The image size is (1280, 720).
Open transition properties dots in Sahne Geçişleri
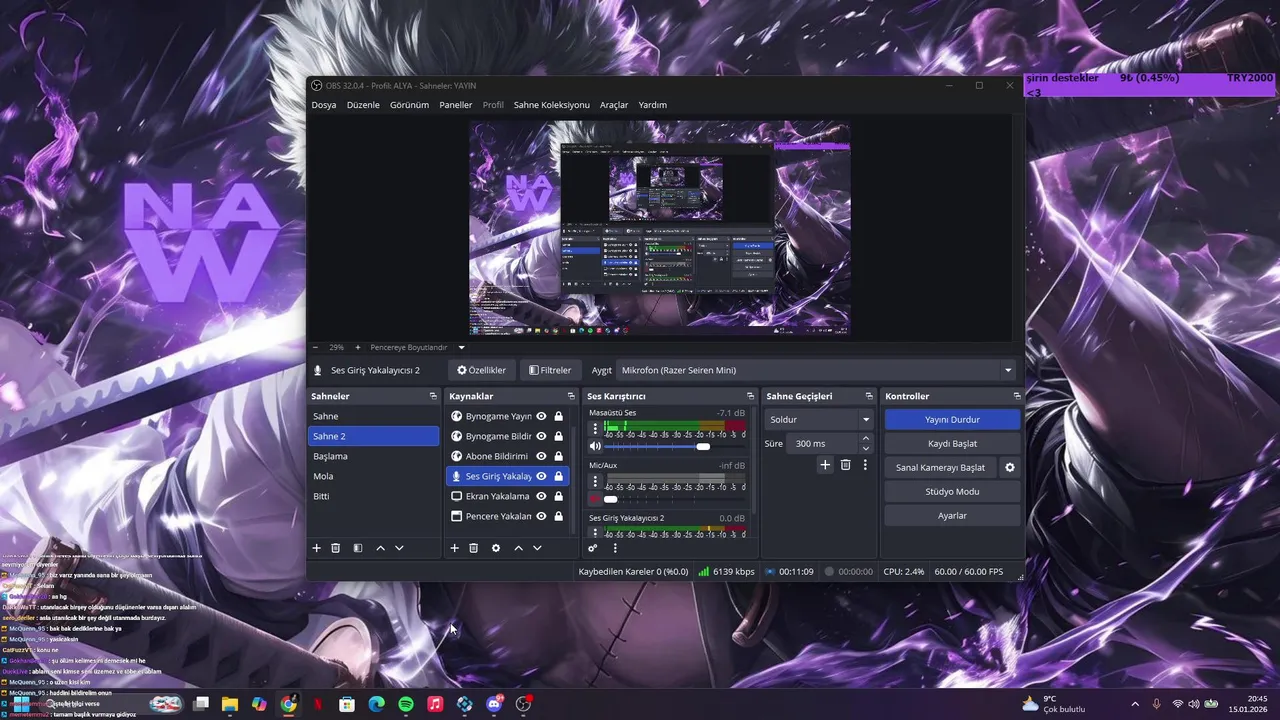click(x=865, y=465)
